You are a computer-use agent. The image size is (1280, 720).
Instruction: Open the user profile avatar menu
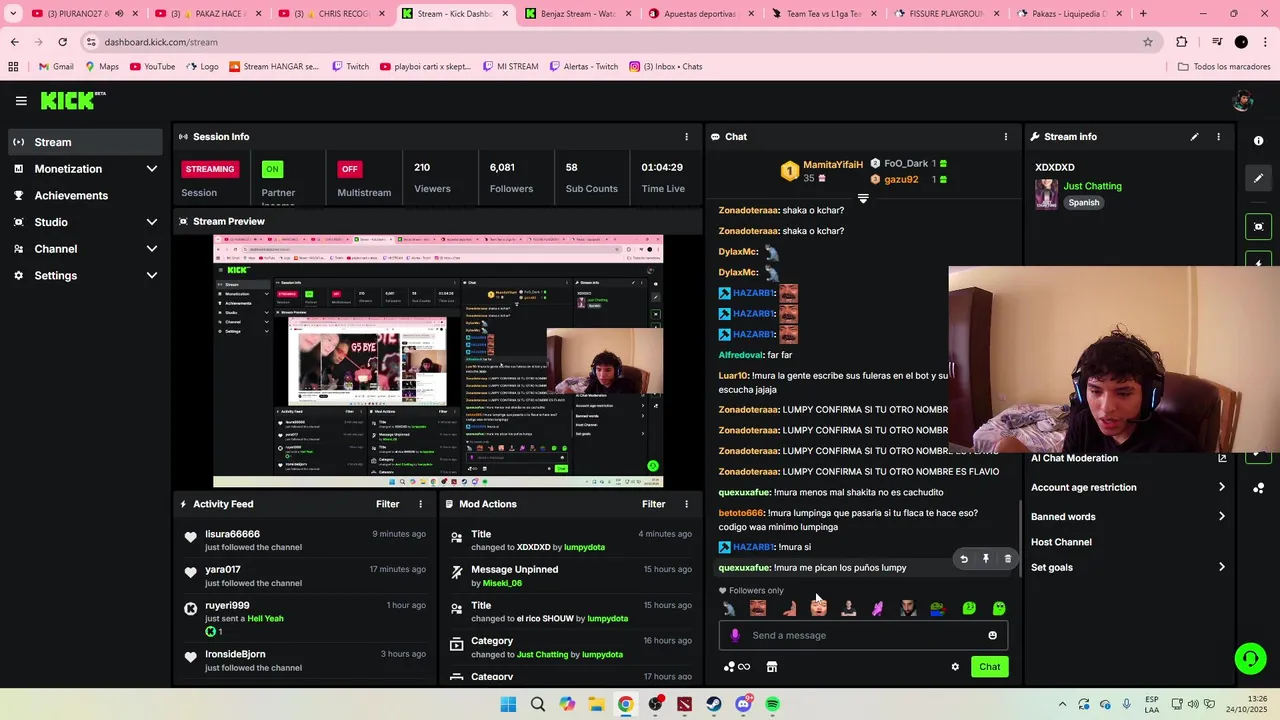[x=1243, y=100]
